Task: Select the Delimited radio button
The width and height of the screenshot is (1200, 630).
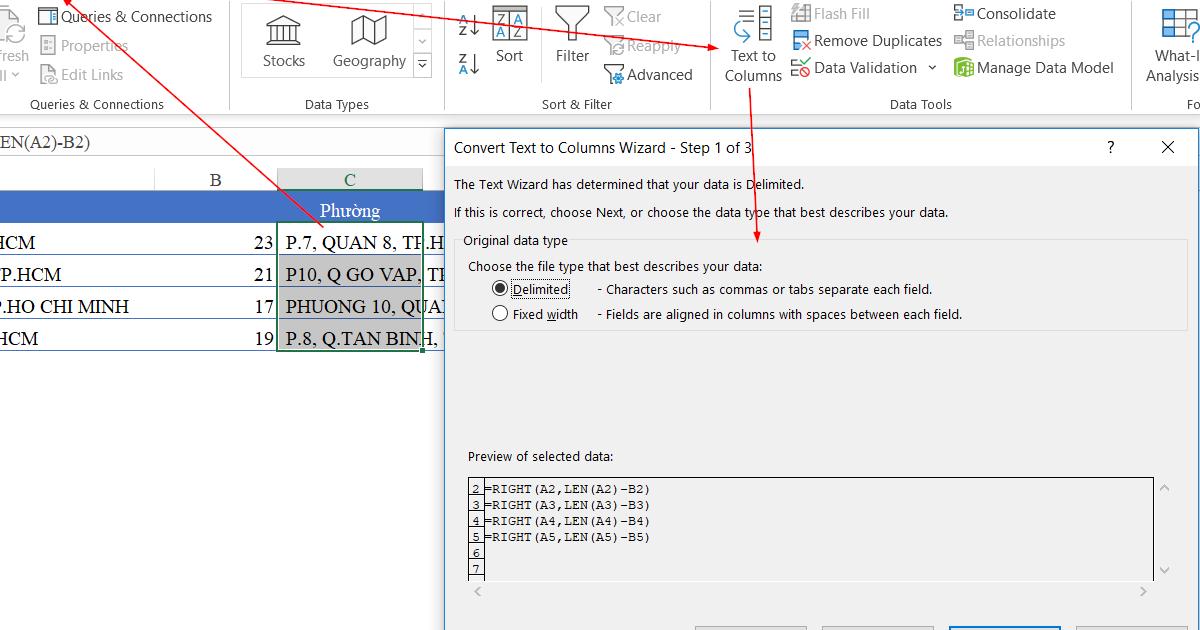Action: pyautogui.click(x=498, y=289)
